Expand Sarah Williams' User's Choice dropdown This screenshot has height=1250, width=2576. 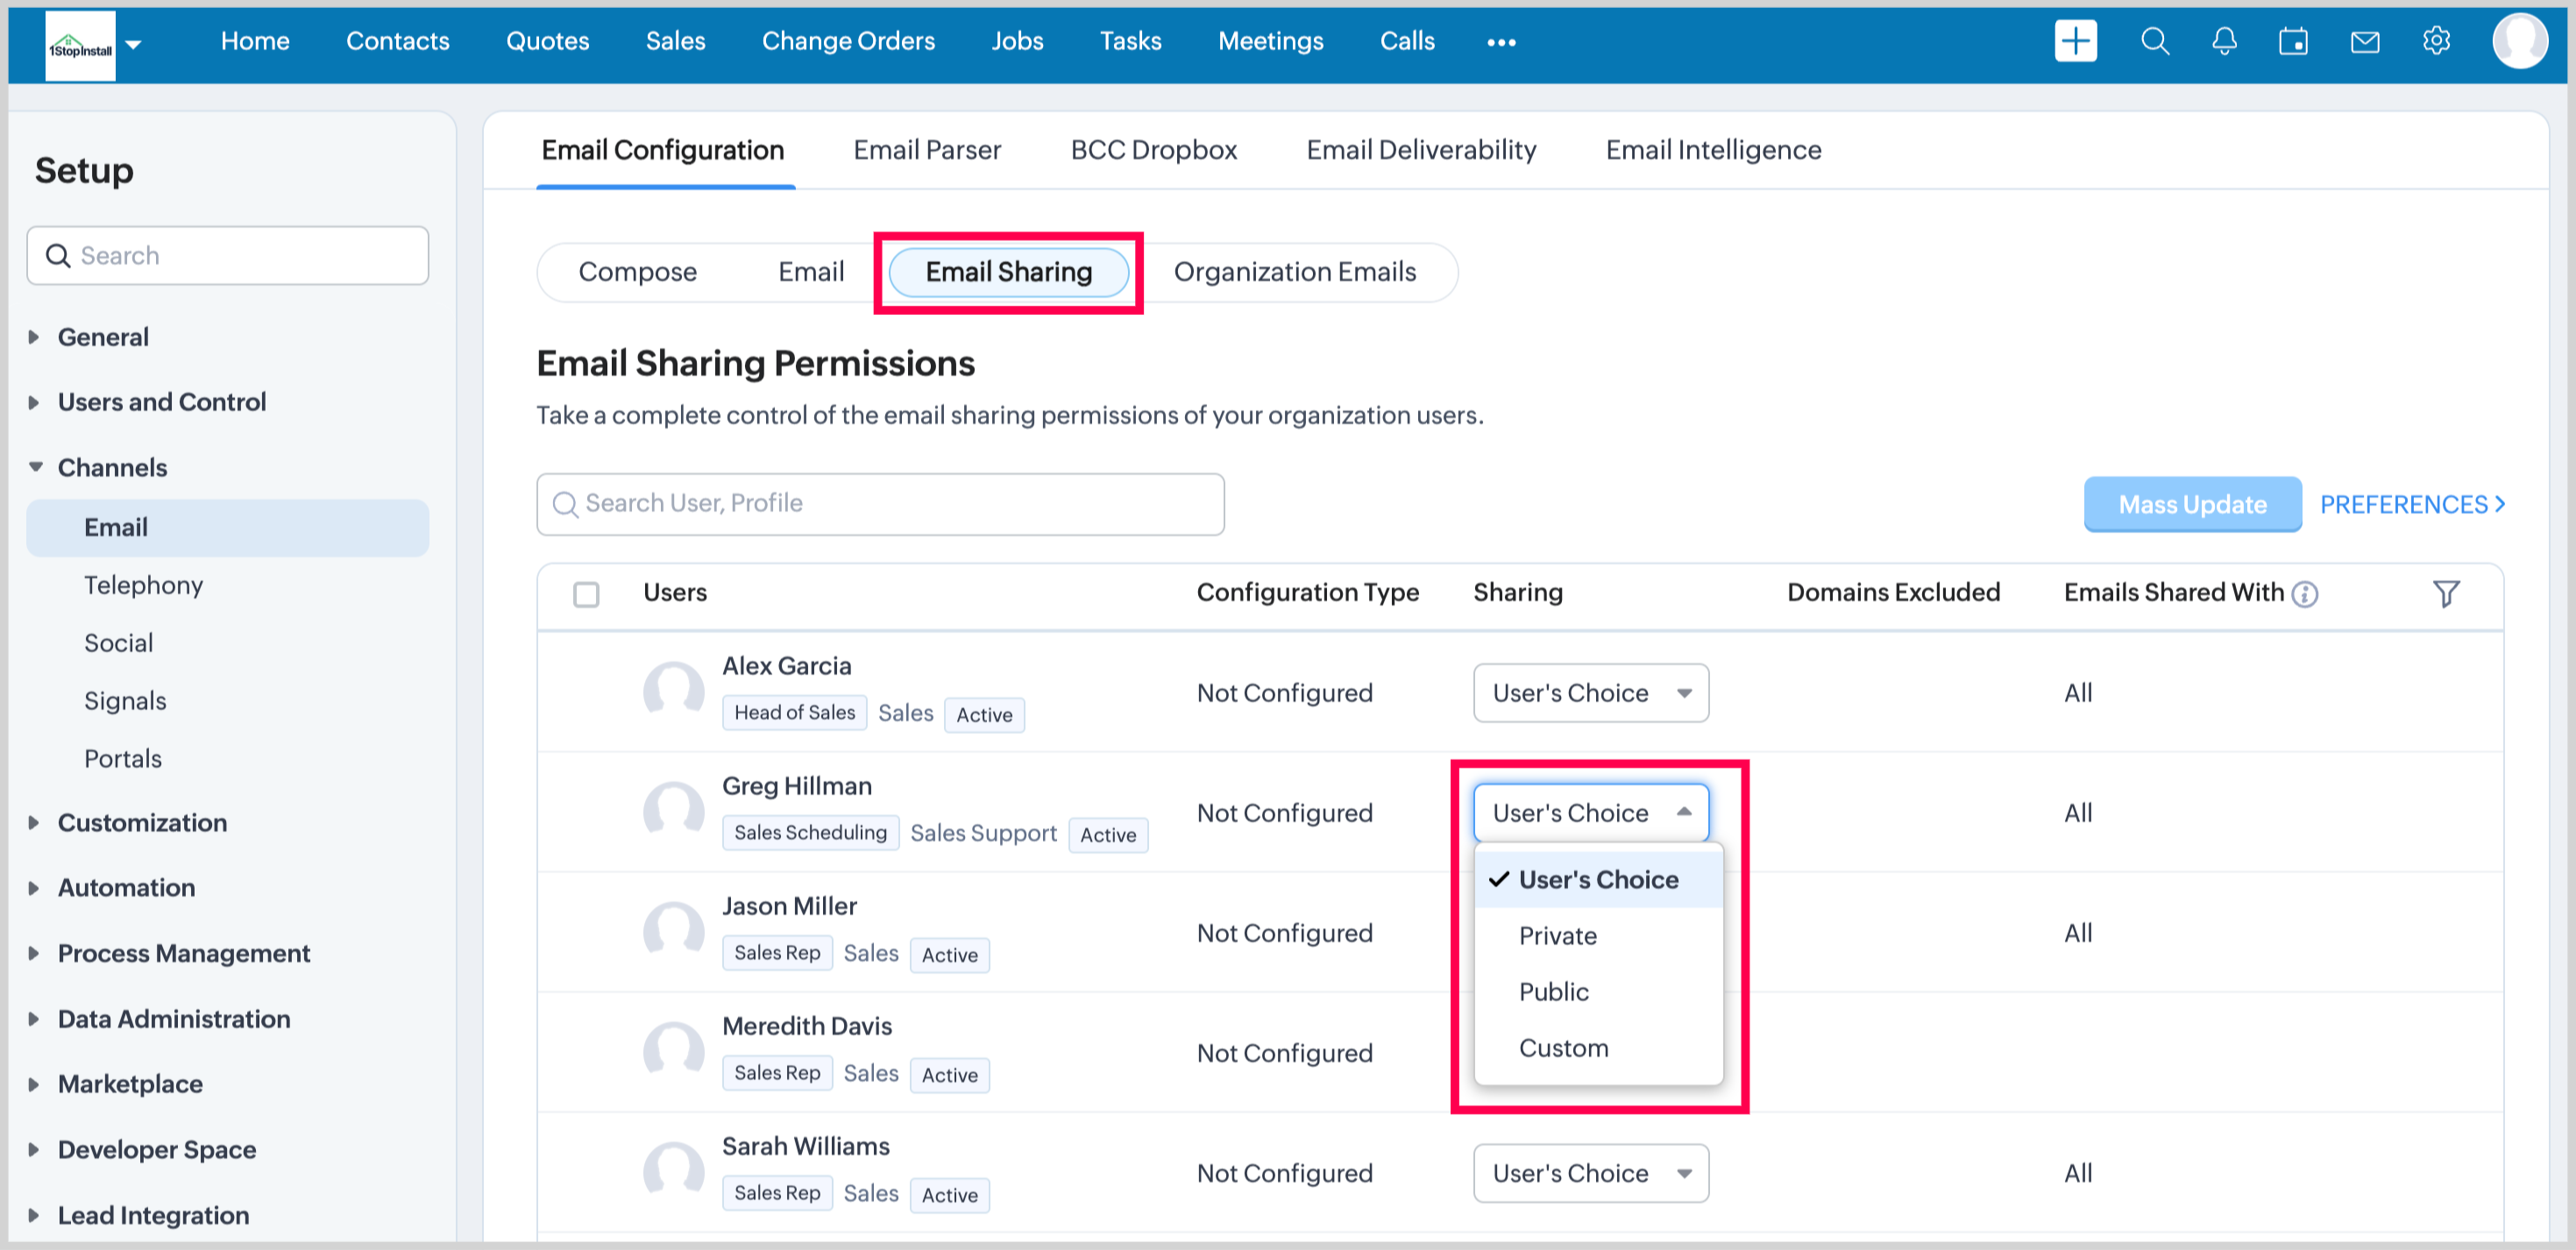(x=1590, y=1173)
